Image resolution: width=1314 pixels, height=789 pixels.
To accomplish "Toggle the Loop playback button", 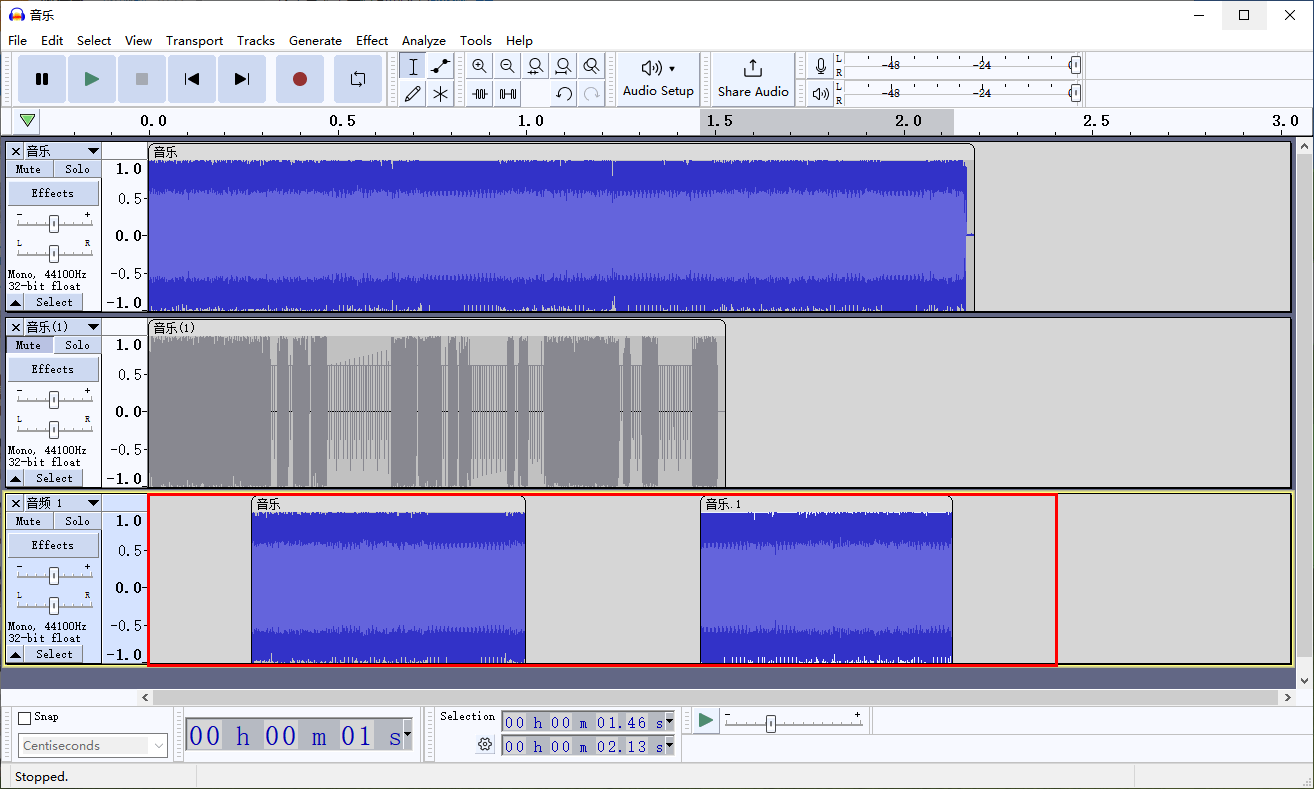I will pyautogui.click(x=358, y=79).
